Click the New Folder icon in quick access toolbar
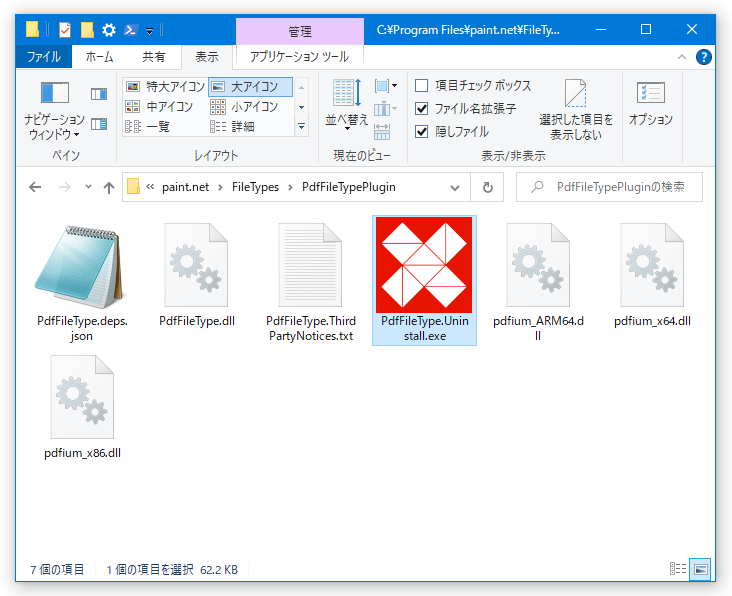The height and width of the screenshot is (596, 732). (x=87, y=30)
